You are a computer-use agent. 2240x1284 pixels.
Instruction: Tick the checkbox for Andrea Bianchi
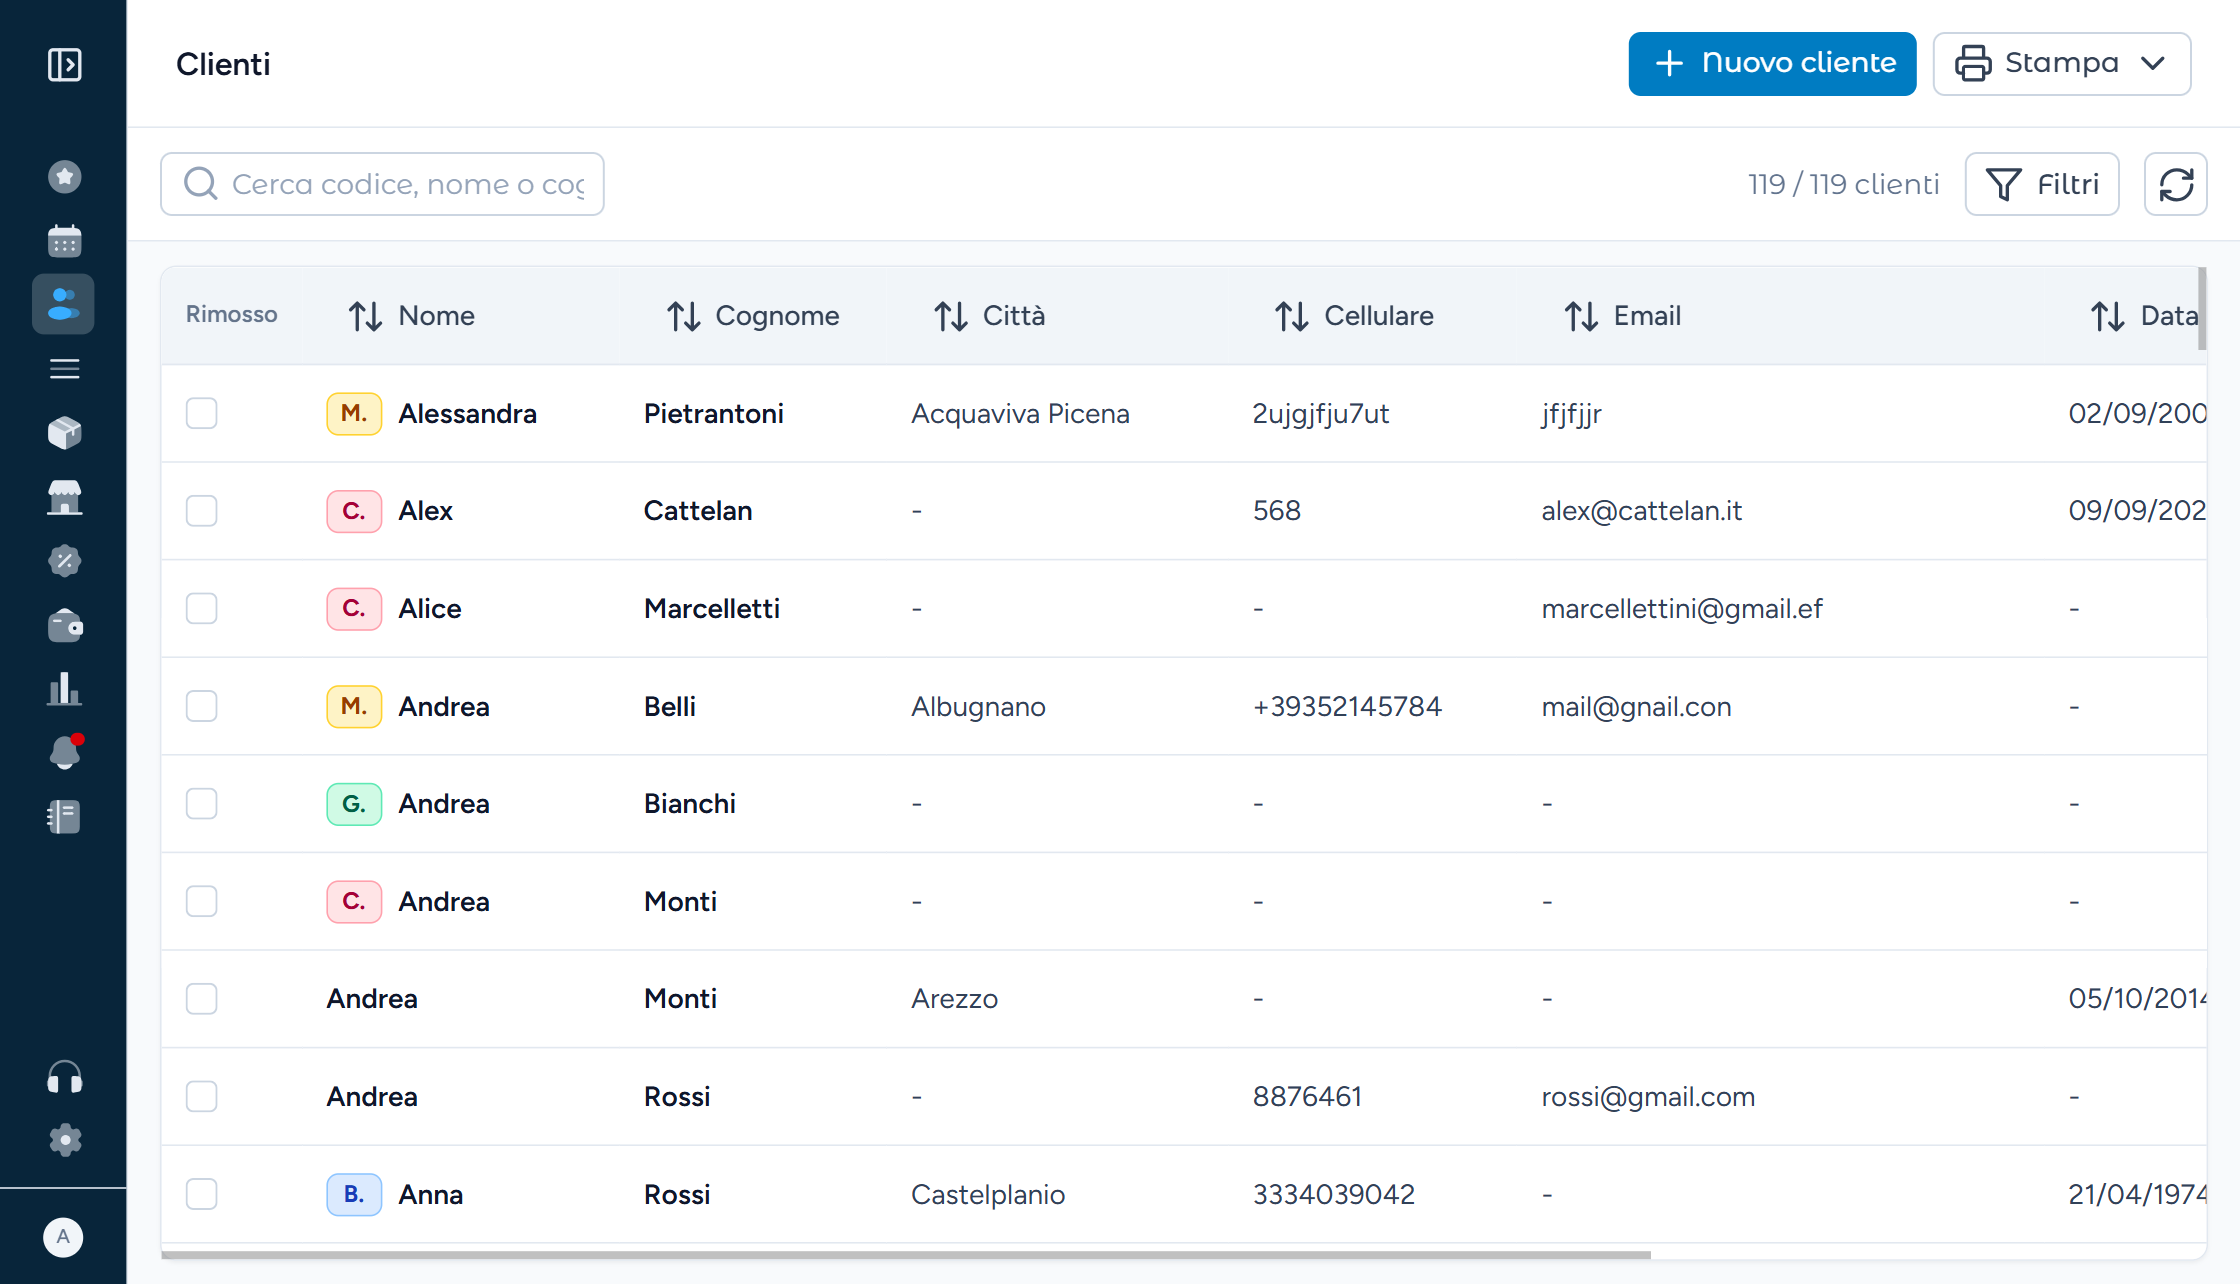coord(202,803)
